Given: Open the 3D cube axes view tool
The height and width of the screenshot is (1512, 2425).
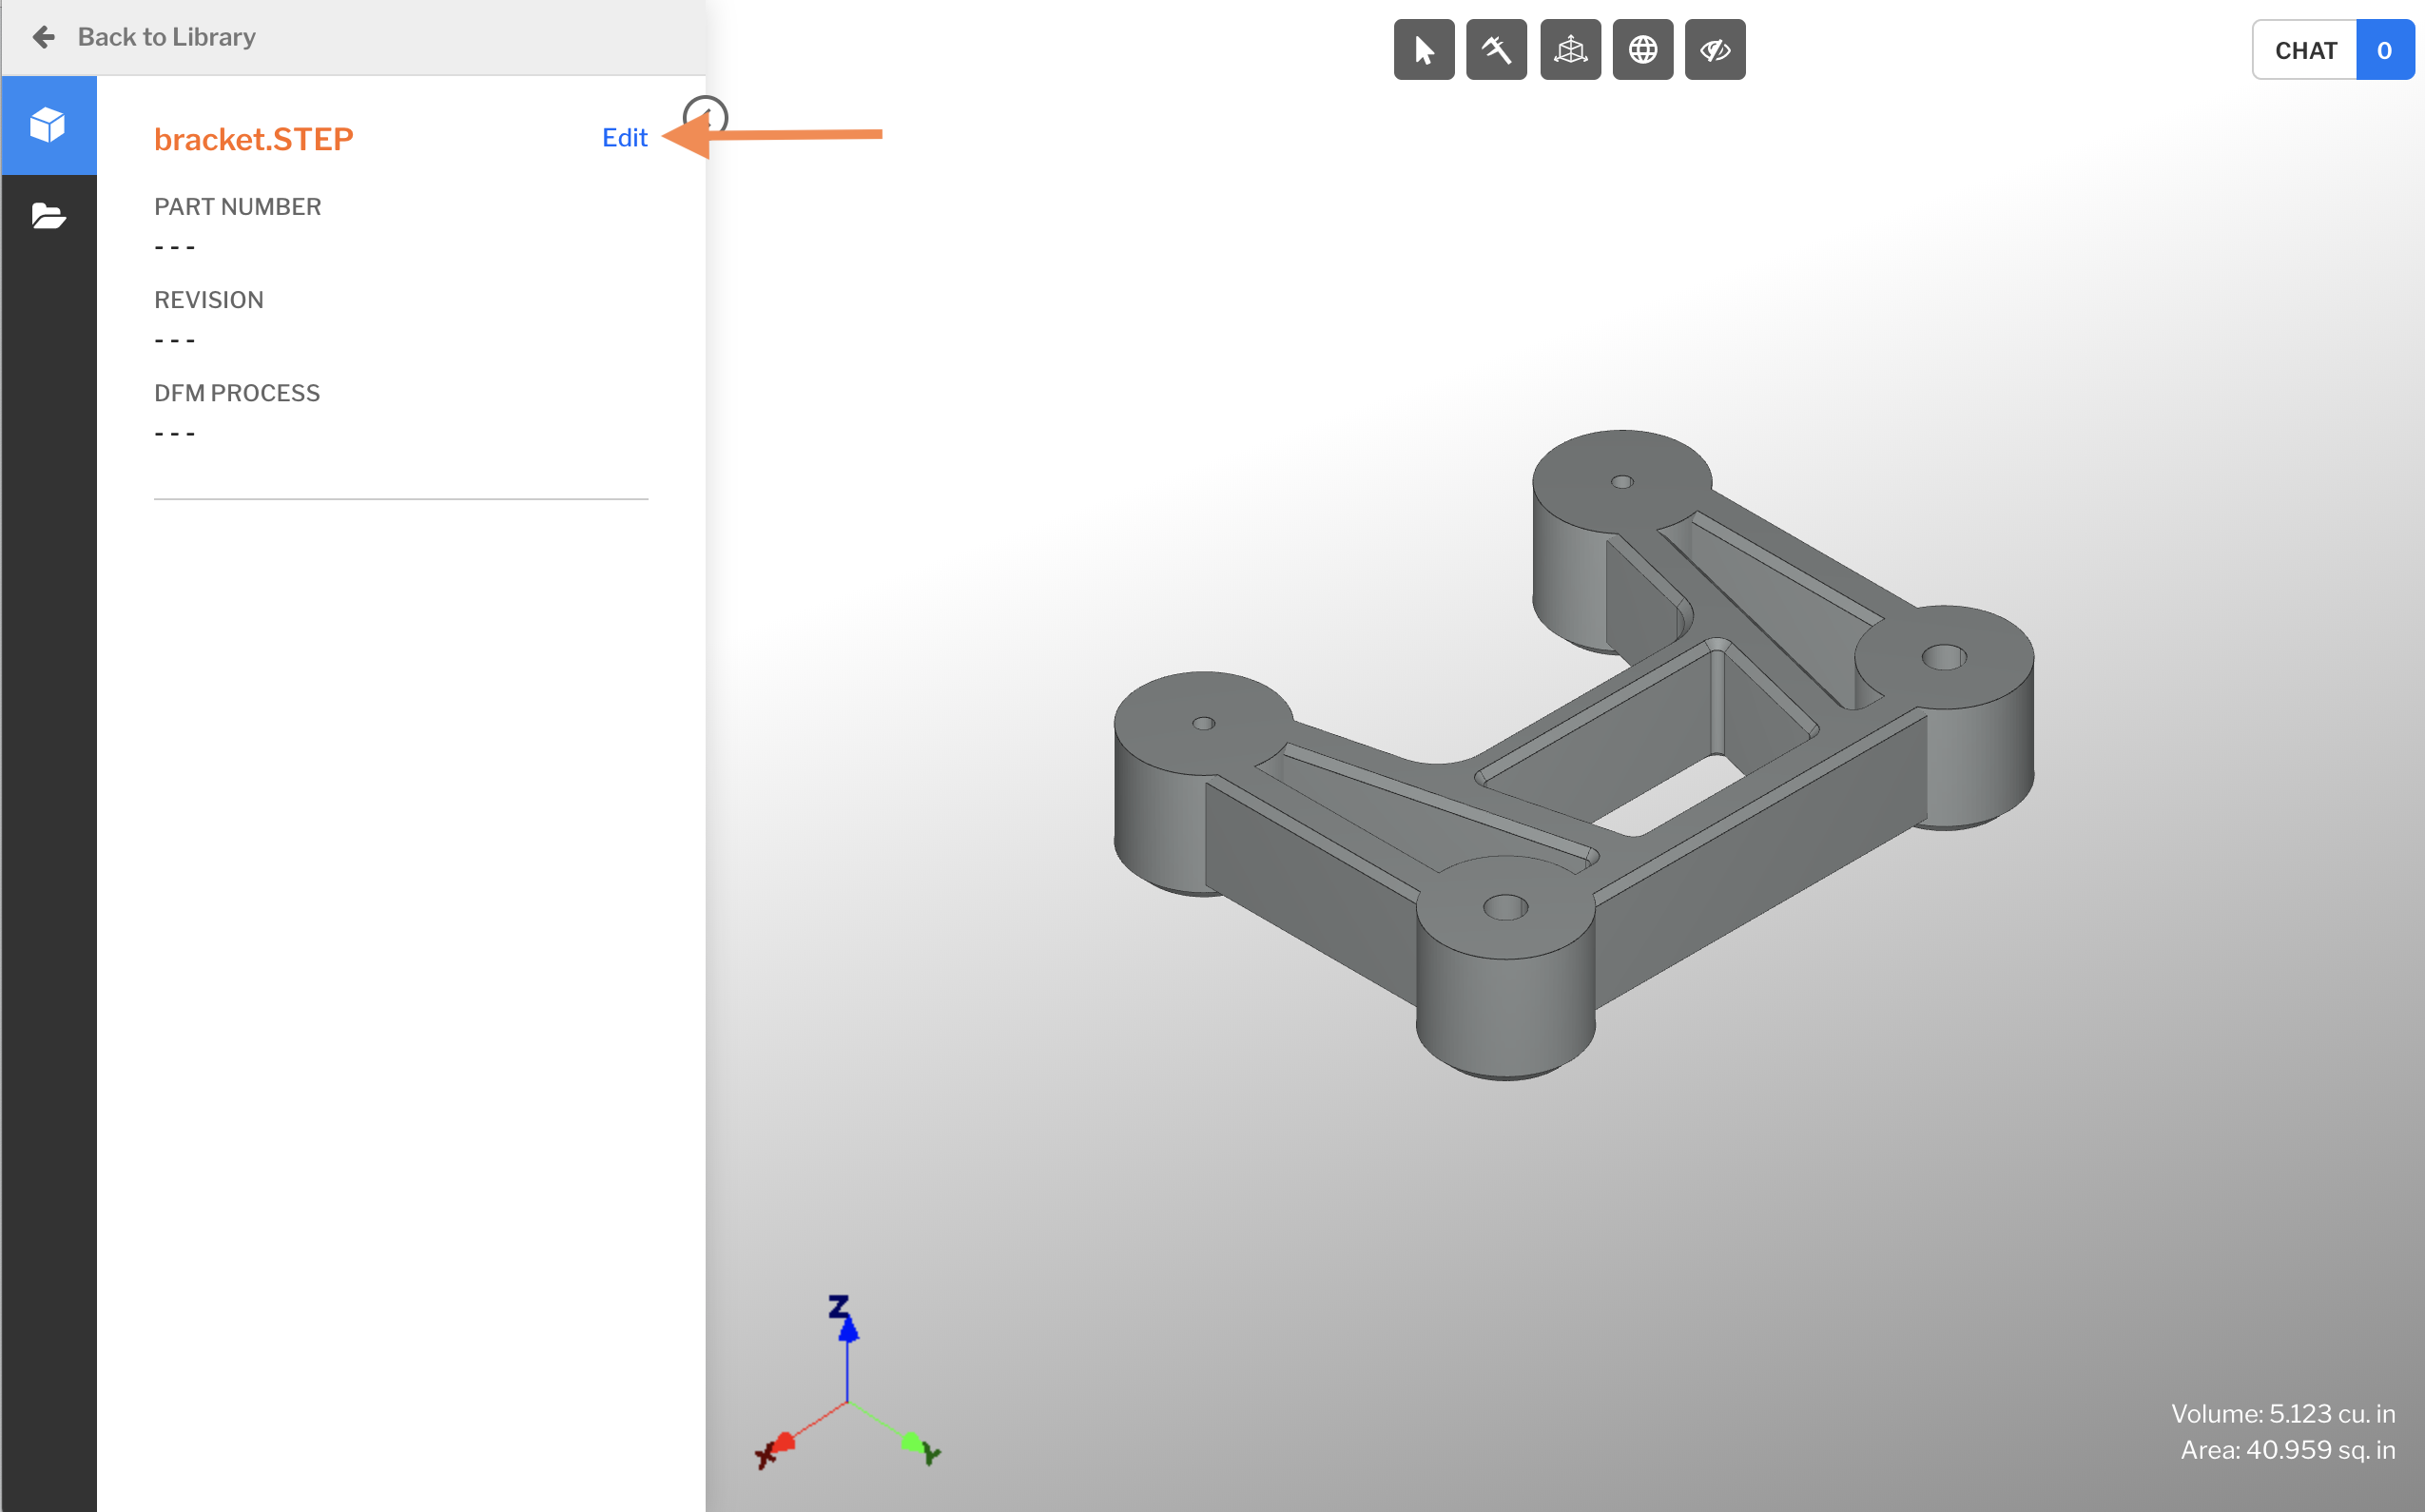Looking at the screenshot, I should 1570,49.
